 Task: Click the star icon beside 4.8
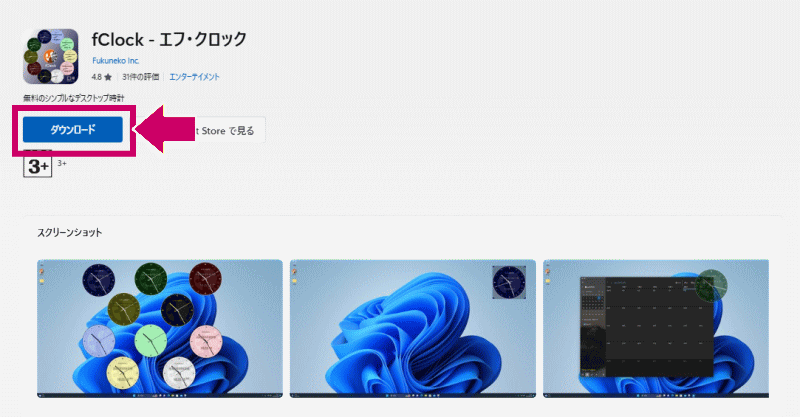(x=108, y=77)
